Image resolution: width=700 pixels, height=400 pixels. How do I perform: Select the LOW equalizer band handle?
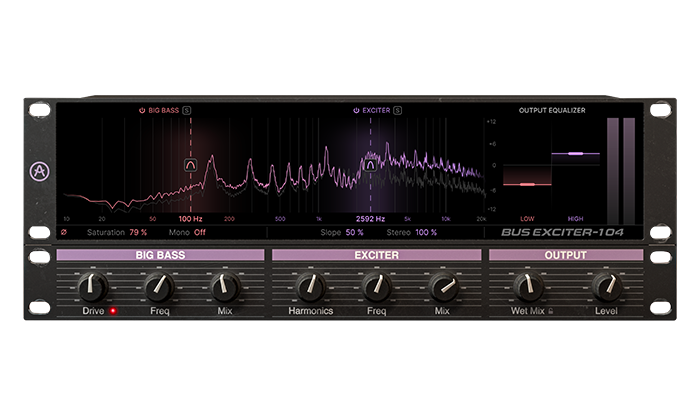[x=527, y=184]
